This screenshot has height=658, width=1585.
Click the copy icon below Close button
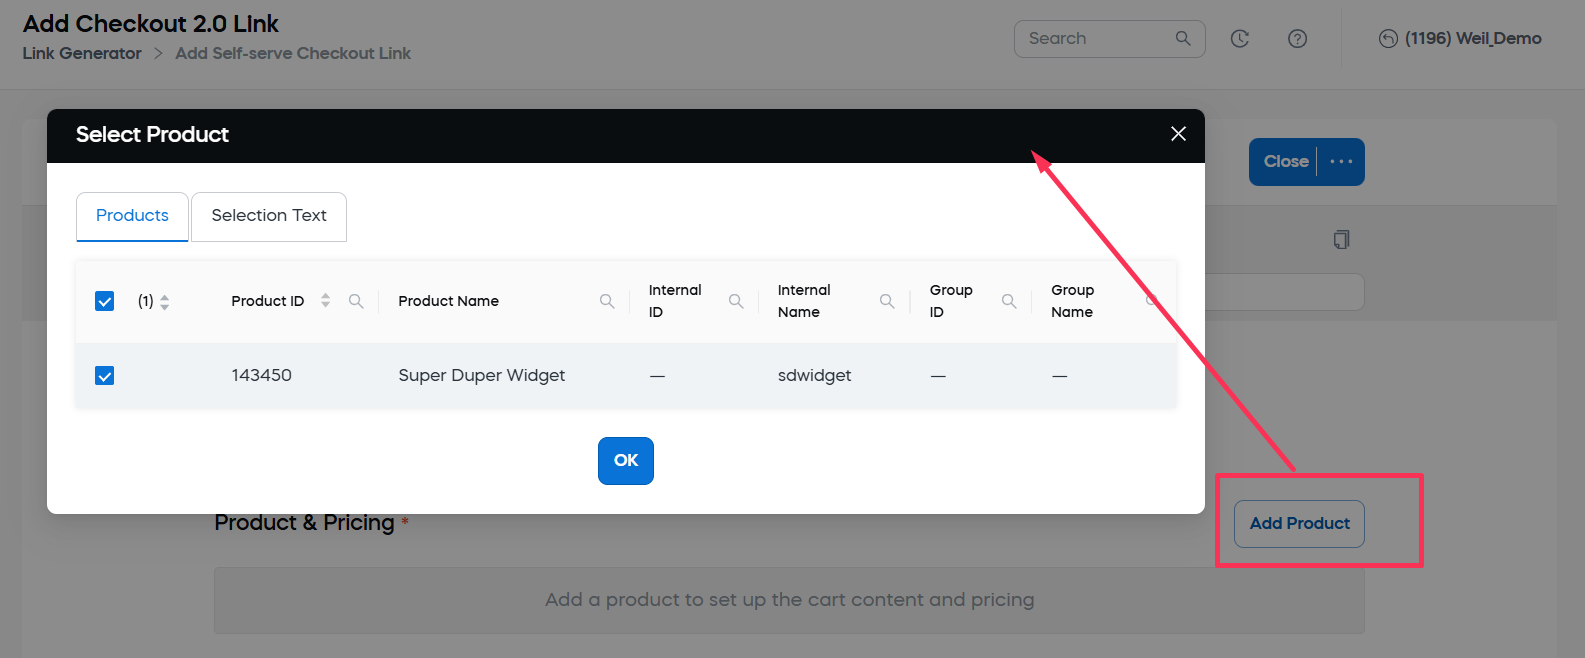(x=1341, y=239)
